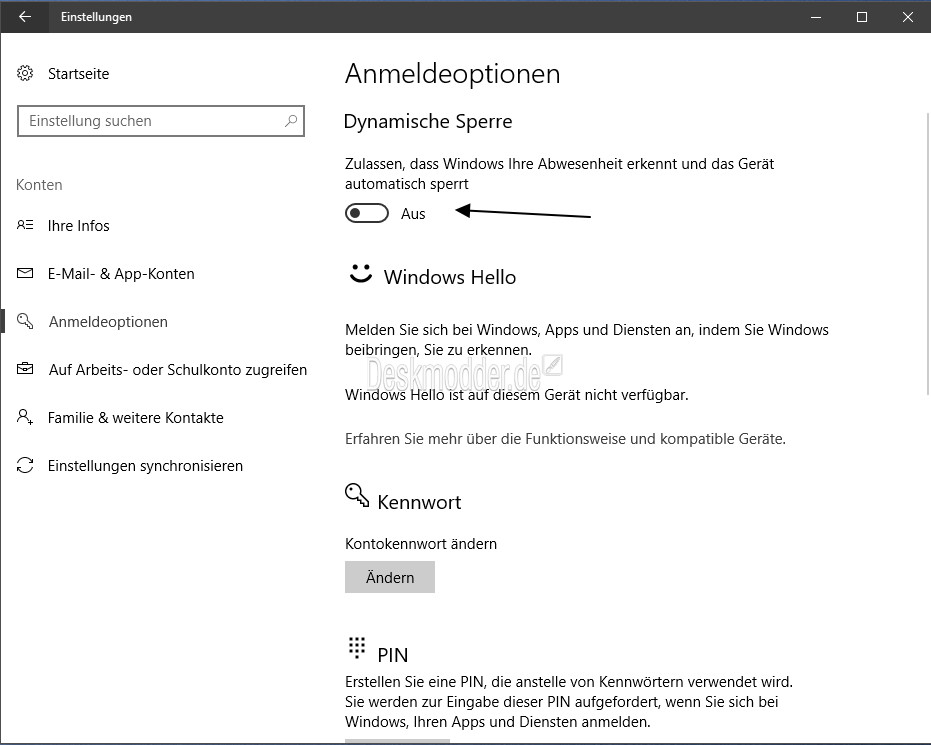Click the key icon beside Anmeldeoptionen in the sidebar
This screenshot has height=745, width=931.
click(x=25, y=321)
